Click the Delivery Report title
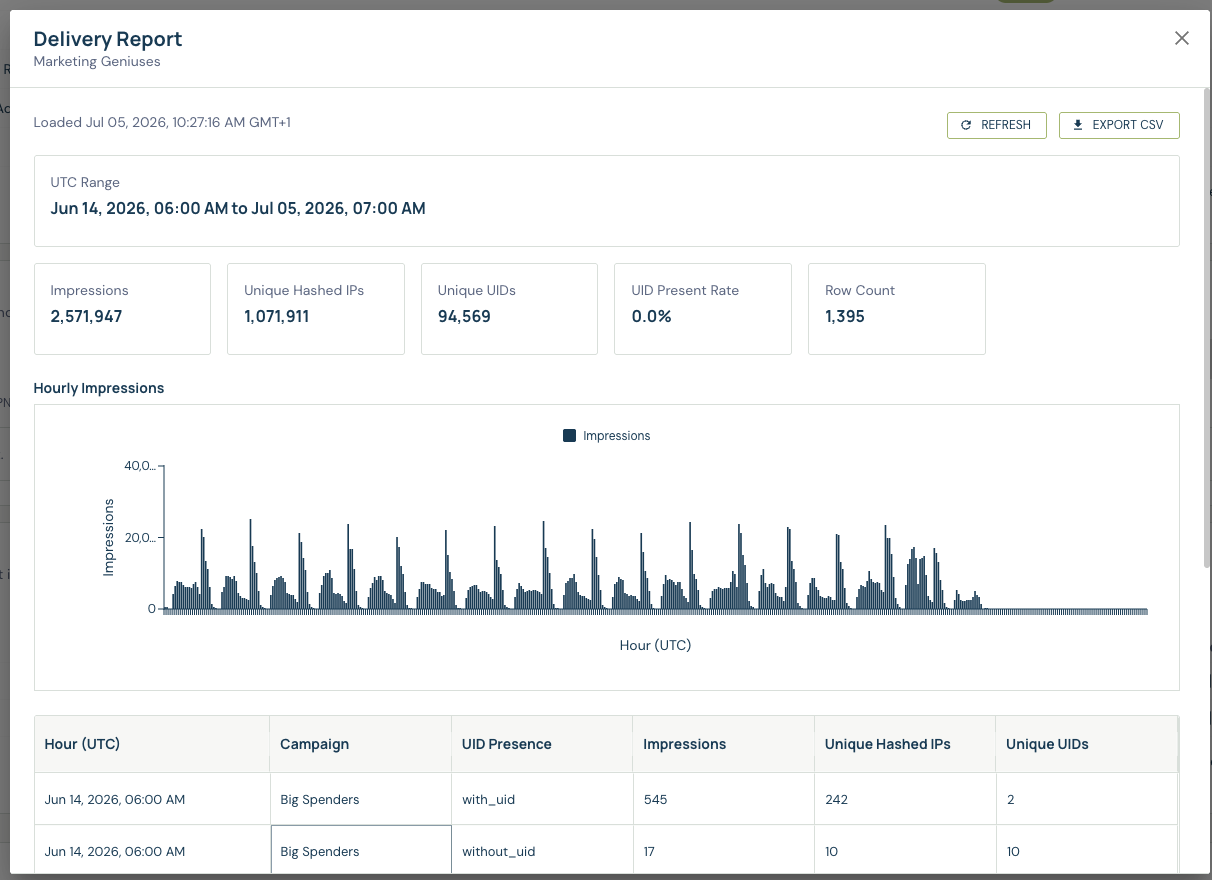This screenshot has height=880, width=1212. (x=108, y=39)
